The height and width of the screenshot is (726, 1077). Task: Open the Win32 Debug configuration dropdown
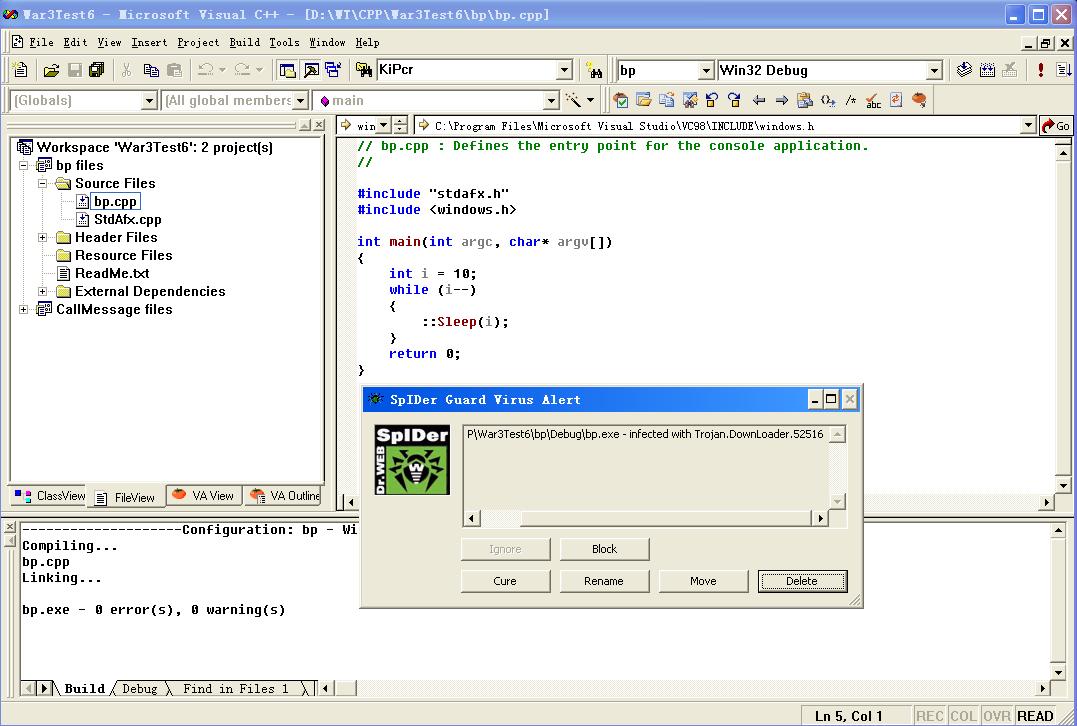click(x=933, y=70)
